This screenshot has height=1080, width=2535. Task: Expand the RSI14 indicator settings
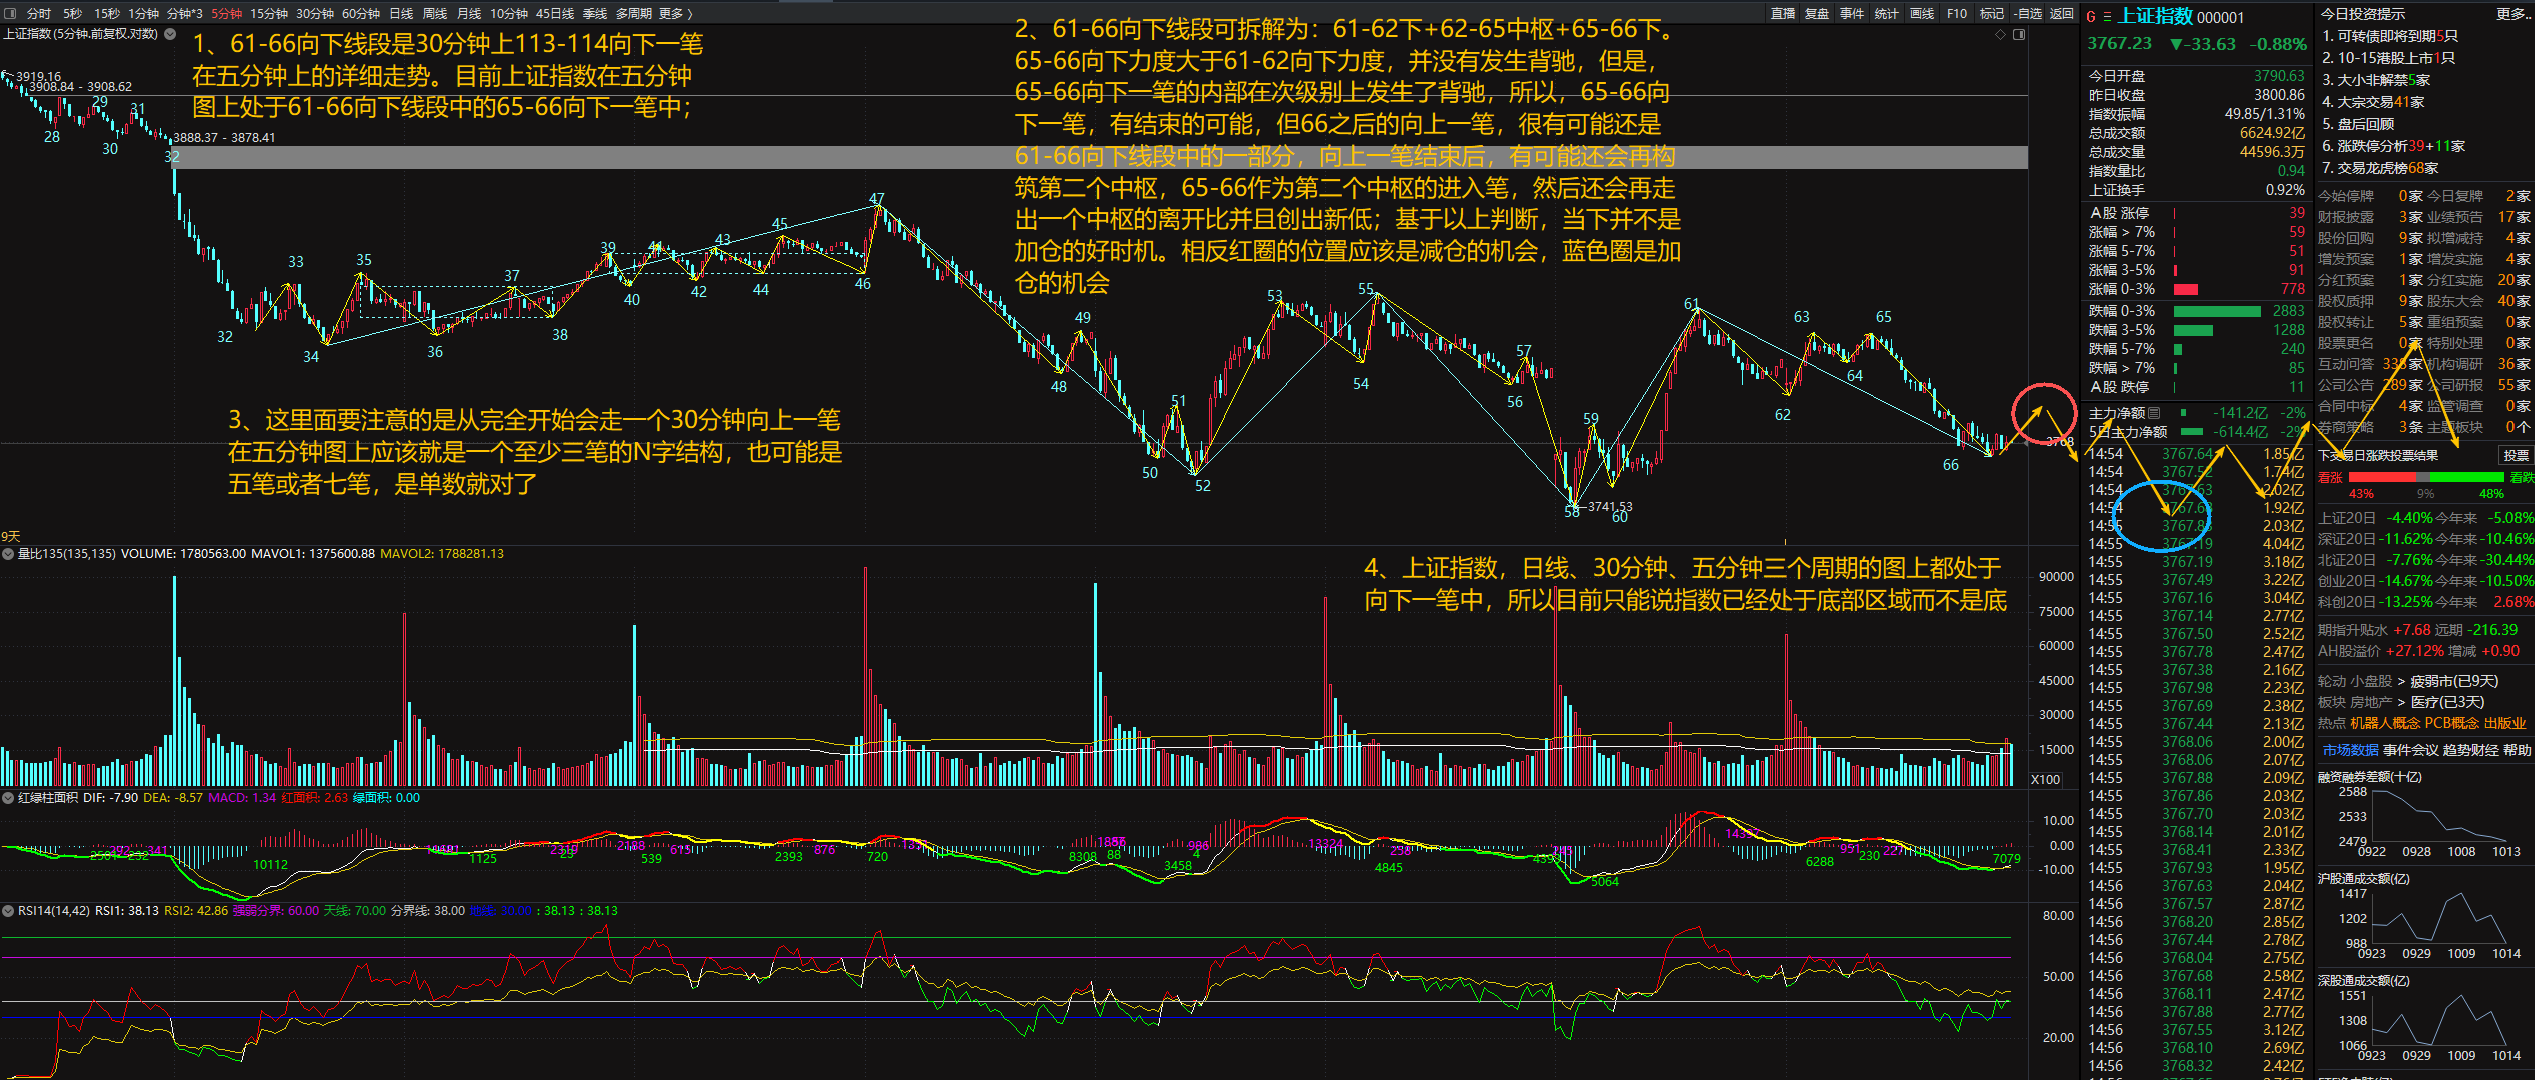click(x=8, y=911)
